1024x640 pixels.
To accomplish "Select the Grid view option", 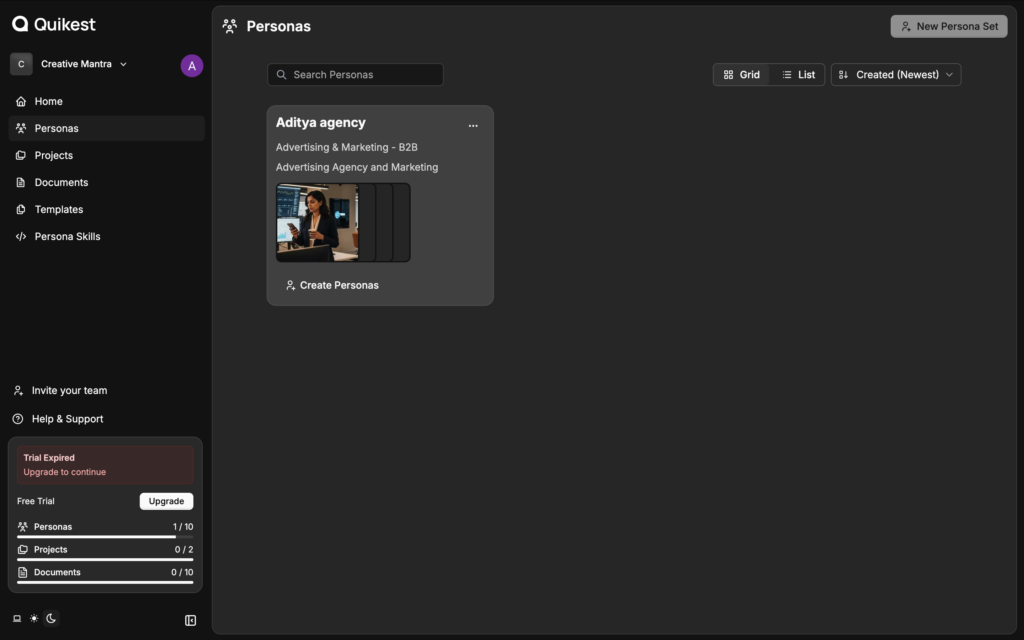I will click(x=742, y=75).
